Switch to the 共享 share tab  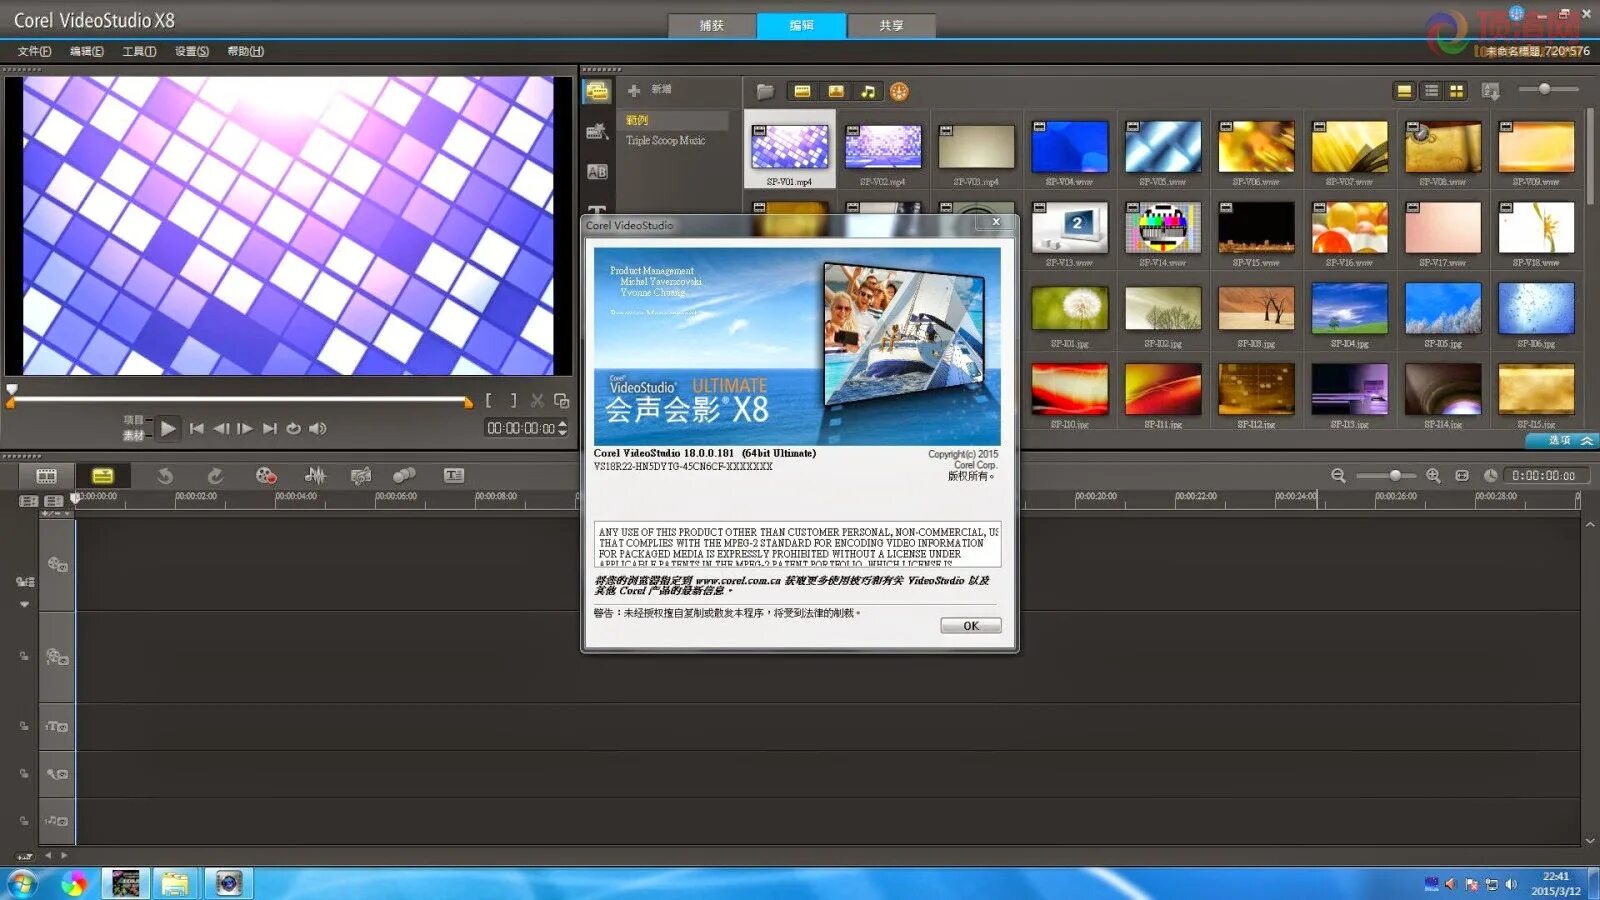click(x=893, y=27)
